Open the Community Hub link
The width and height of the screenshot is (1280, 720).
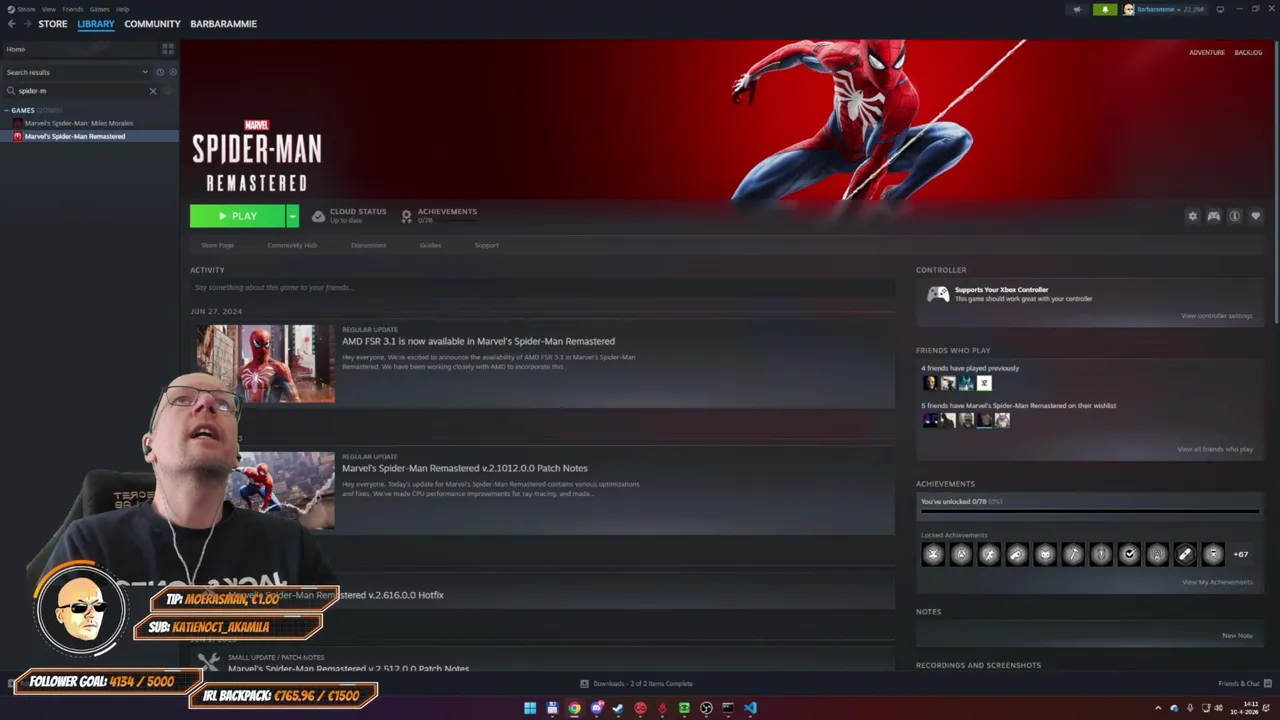pos(292,245)
